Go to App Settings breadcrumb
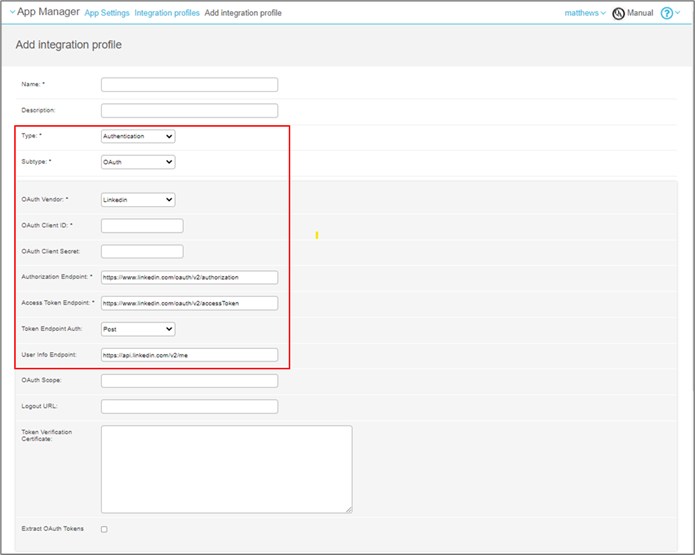The image size is (695, 555). 106,13
